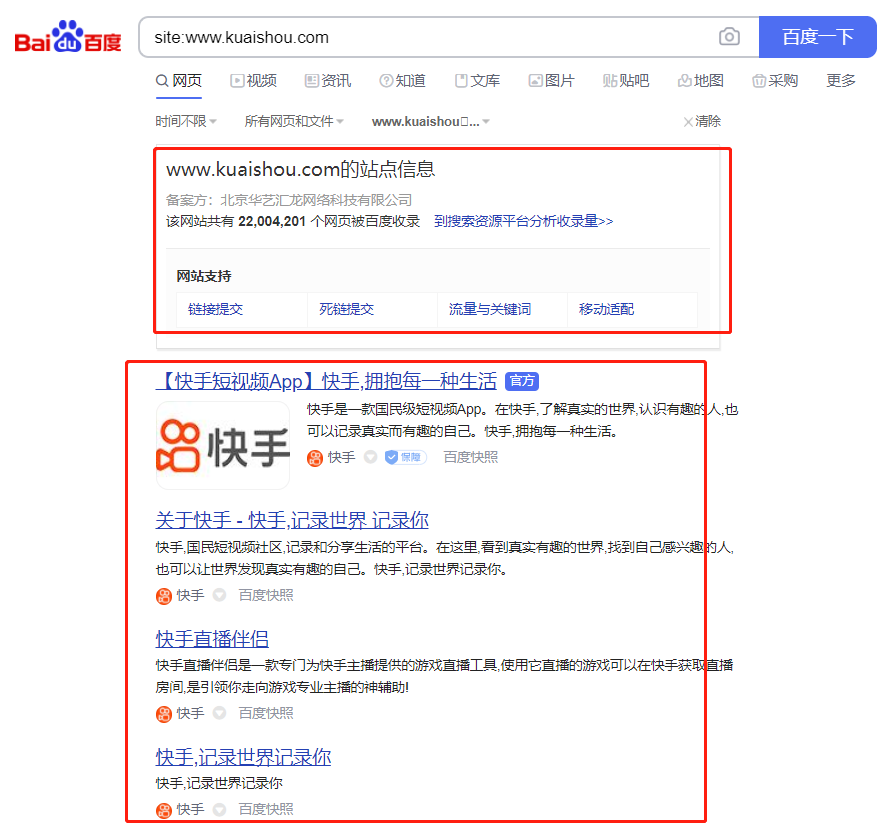
Task: Click 清除 to clear filters
Action: [702, 121]
